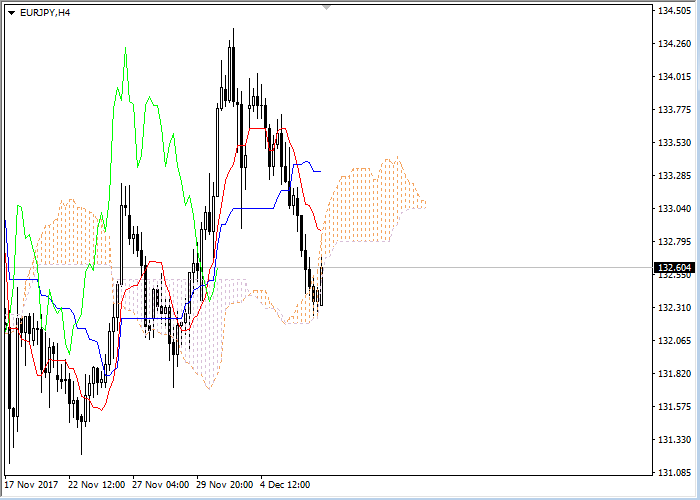
Task: Click the 17 Nov 2017 date label
Action: 31,484
